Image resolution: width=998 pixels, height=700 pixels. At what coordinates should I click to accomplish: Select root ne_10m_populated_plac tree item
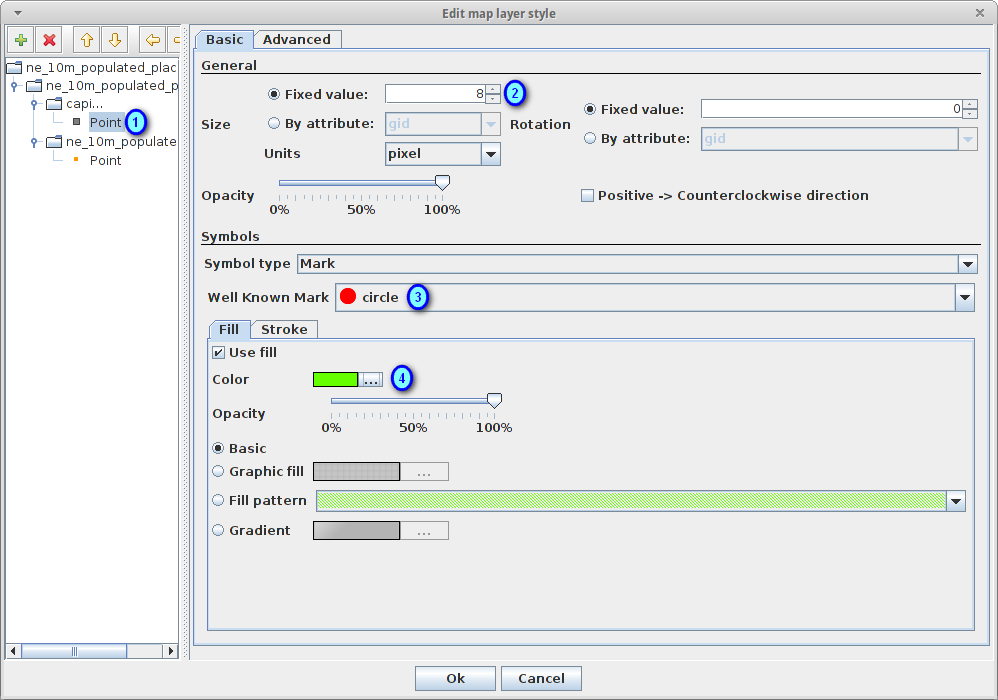point(101,67)
